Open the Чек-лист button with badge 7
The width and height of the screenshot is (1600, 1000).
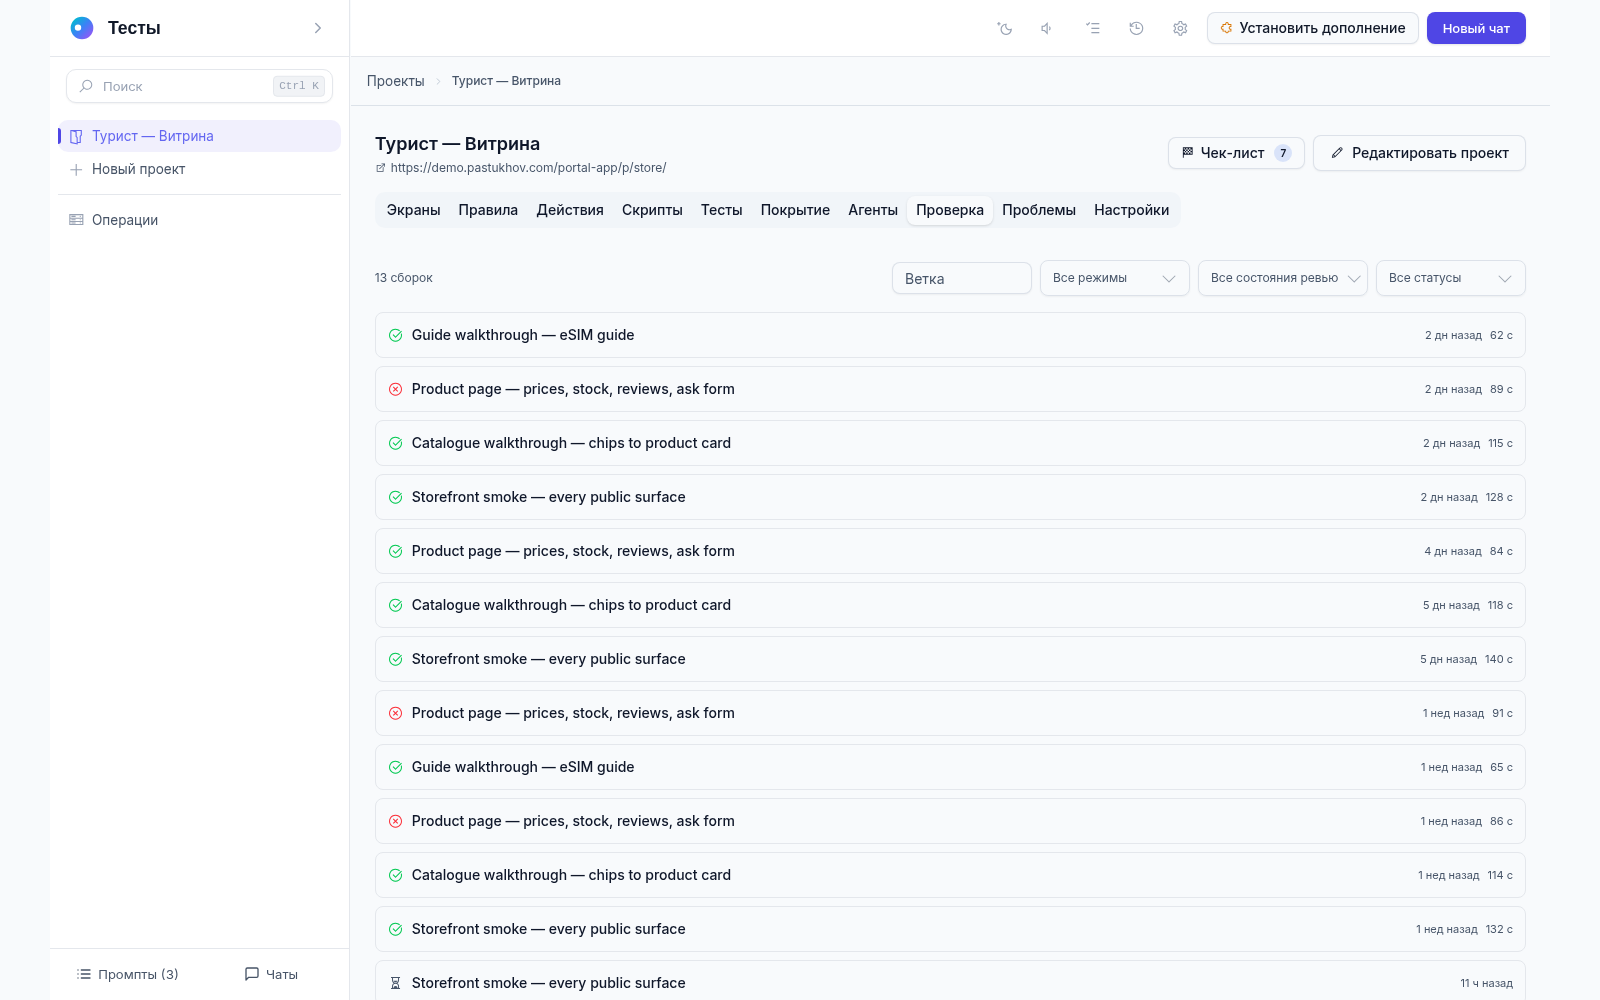click(1236, 153)
